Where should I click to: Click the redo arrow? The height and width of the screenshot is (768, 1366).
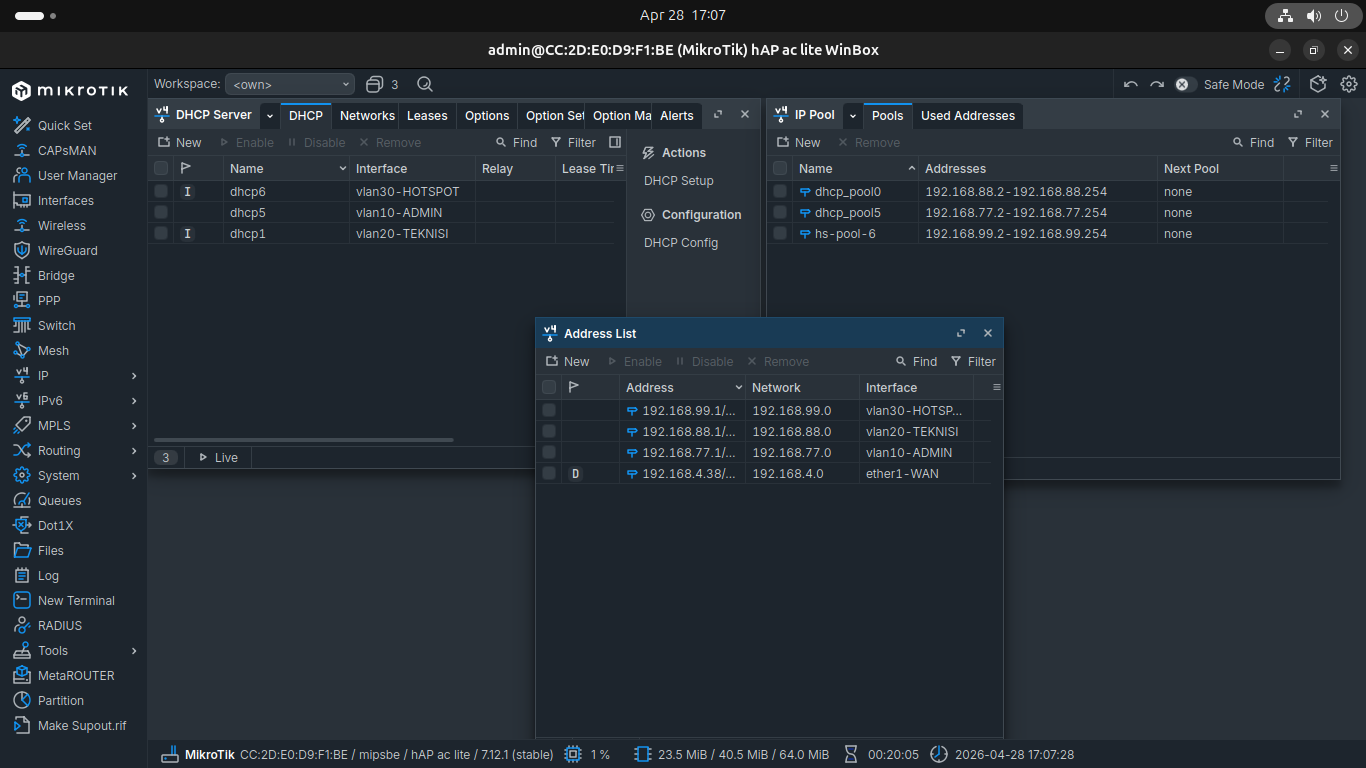[1157, 84]
